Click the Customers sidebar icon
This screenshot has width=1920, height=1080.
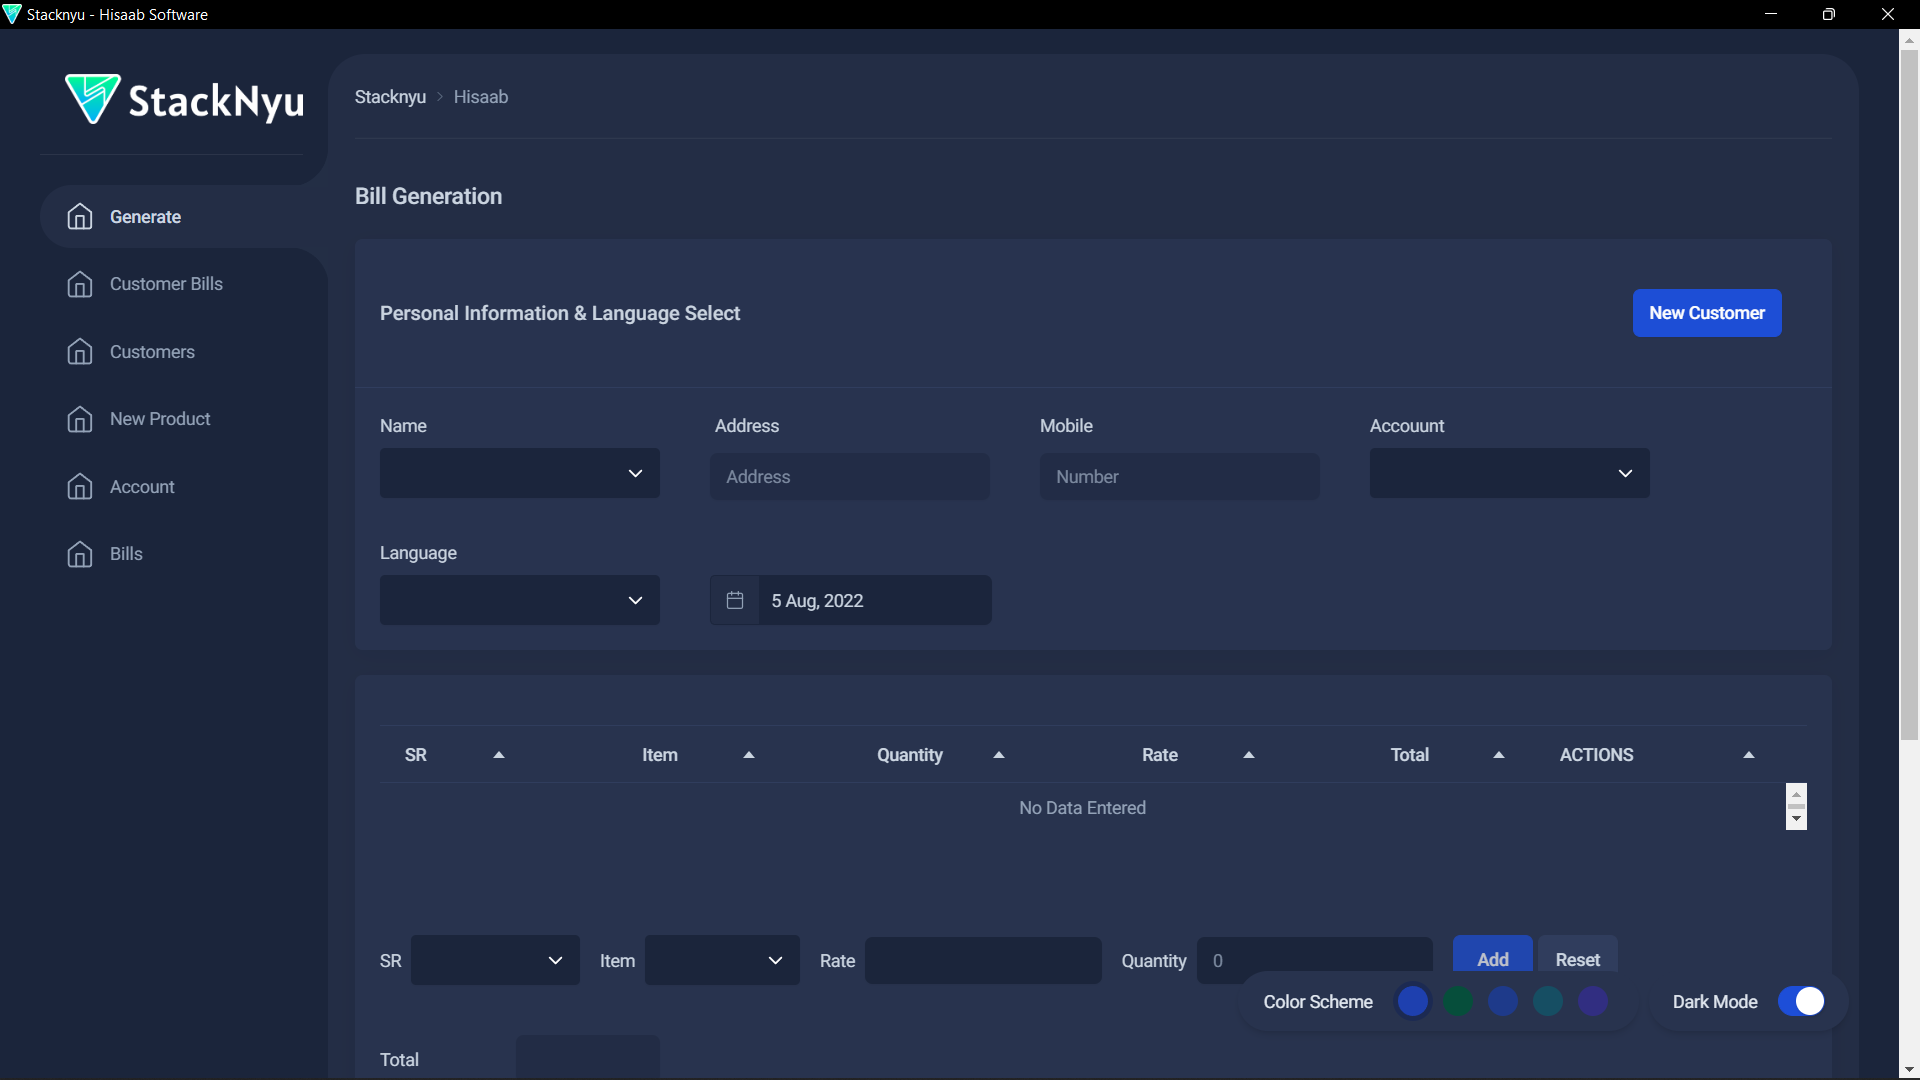[x=80, y=352]
